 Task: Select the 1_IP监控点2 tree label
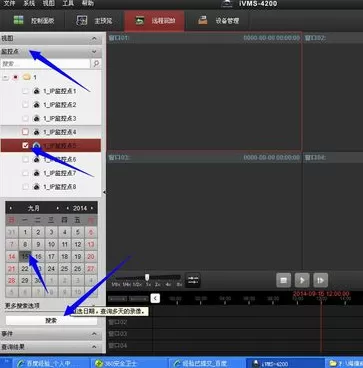click(60, 105)
